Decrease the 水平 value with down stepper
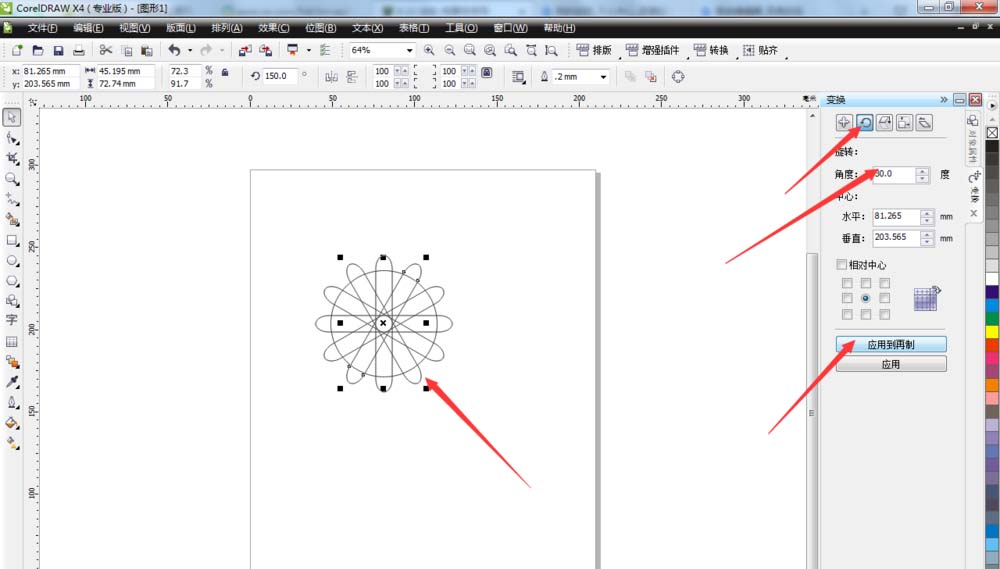 (927, 221)
